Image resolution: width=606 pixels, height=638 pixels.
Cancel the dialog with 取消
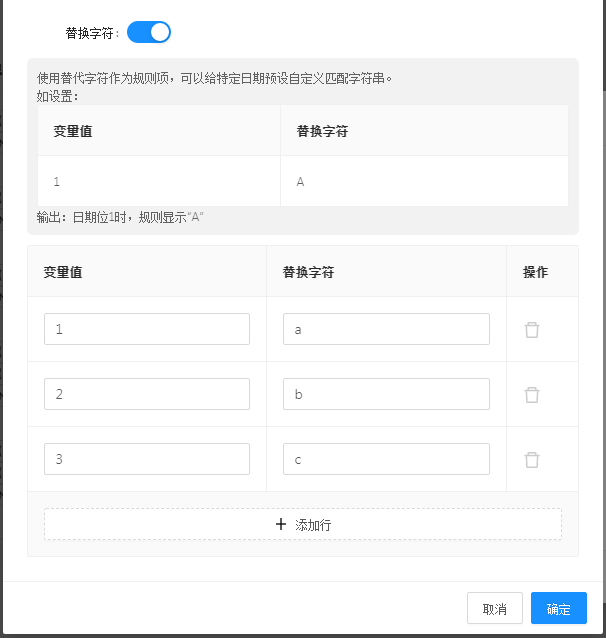(494, 608)
